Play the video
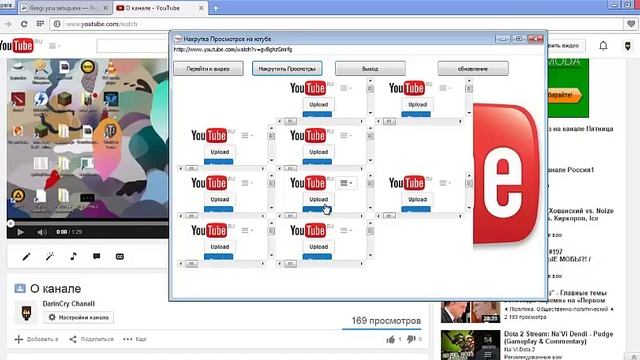This screenshot has height=360, width=640. [x=20, y=232]
